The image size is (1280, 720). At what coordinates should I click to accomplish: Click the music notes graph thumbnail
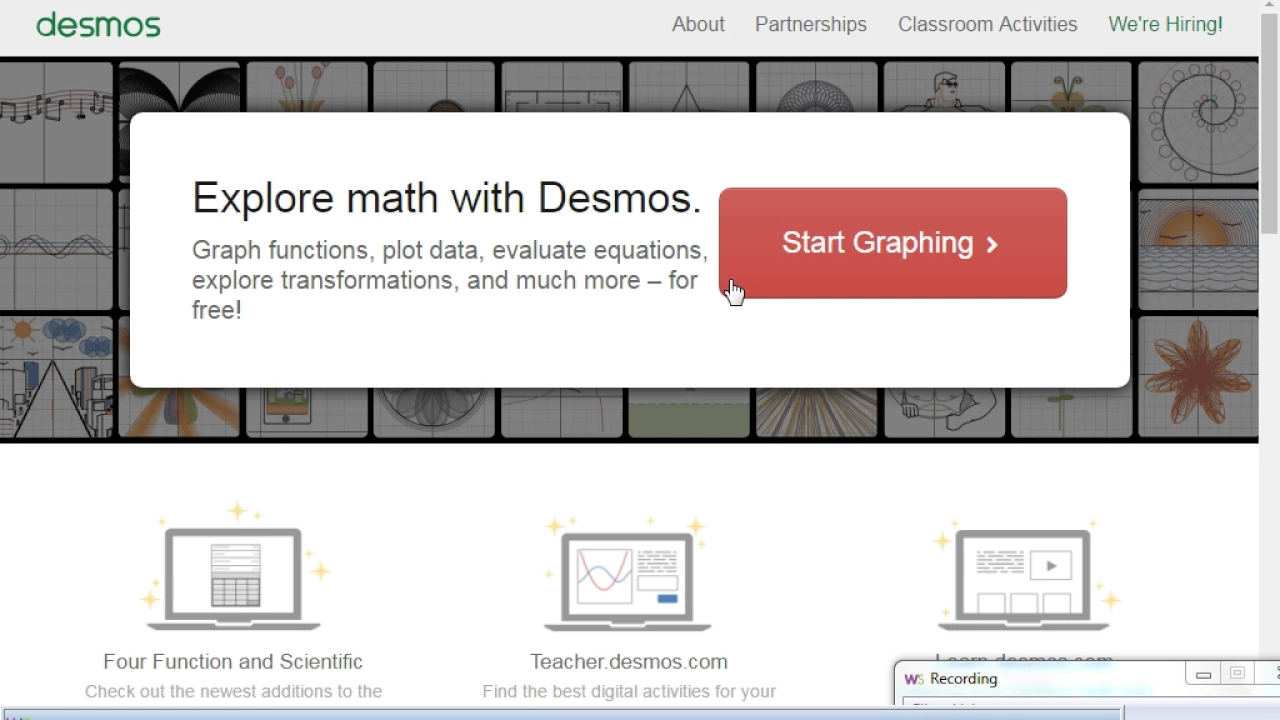(x=56, y=121)
